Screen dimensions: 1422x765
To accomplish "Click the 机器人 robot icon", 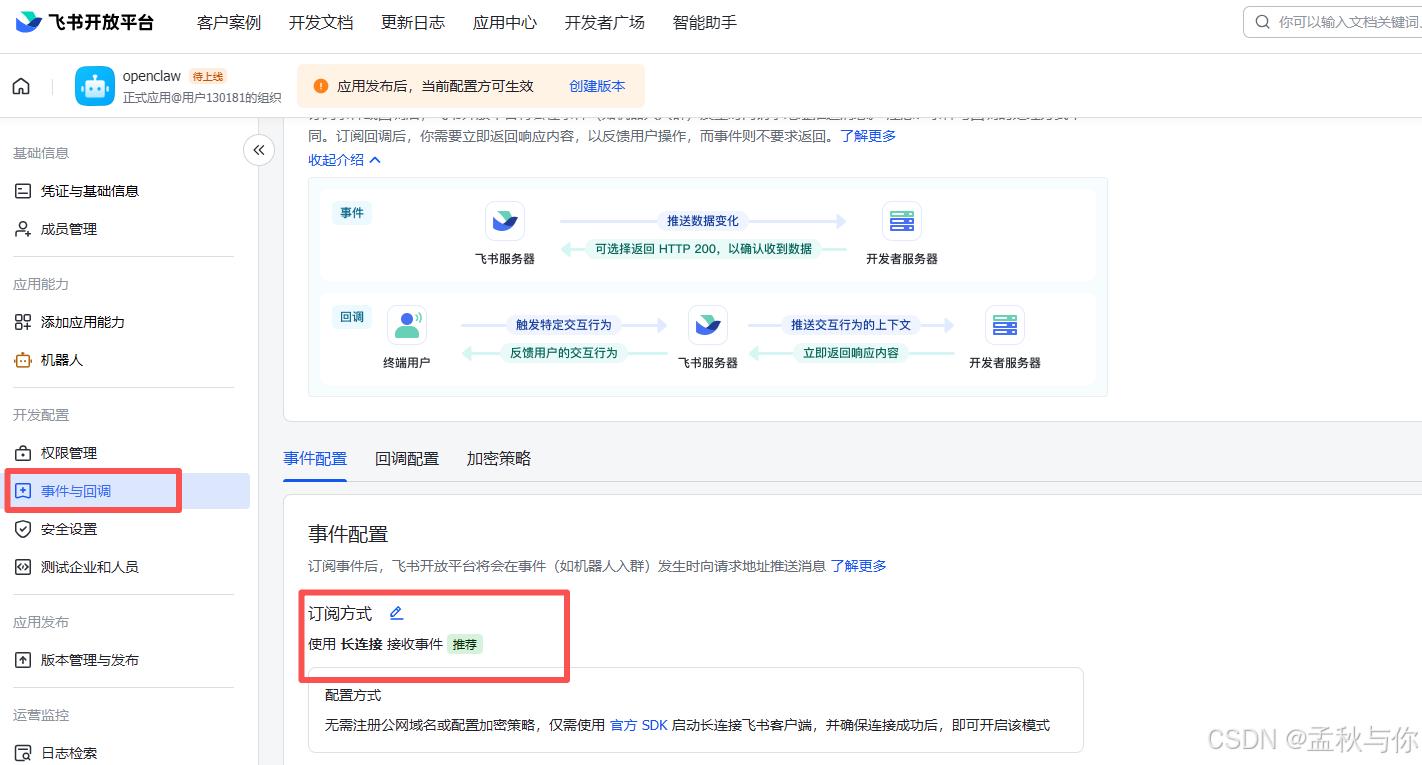I will [22, 359].
